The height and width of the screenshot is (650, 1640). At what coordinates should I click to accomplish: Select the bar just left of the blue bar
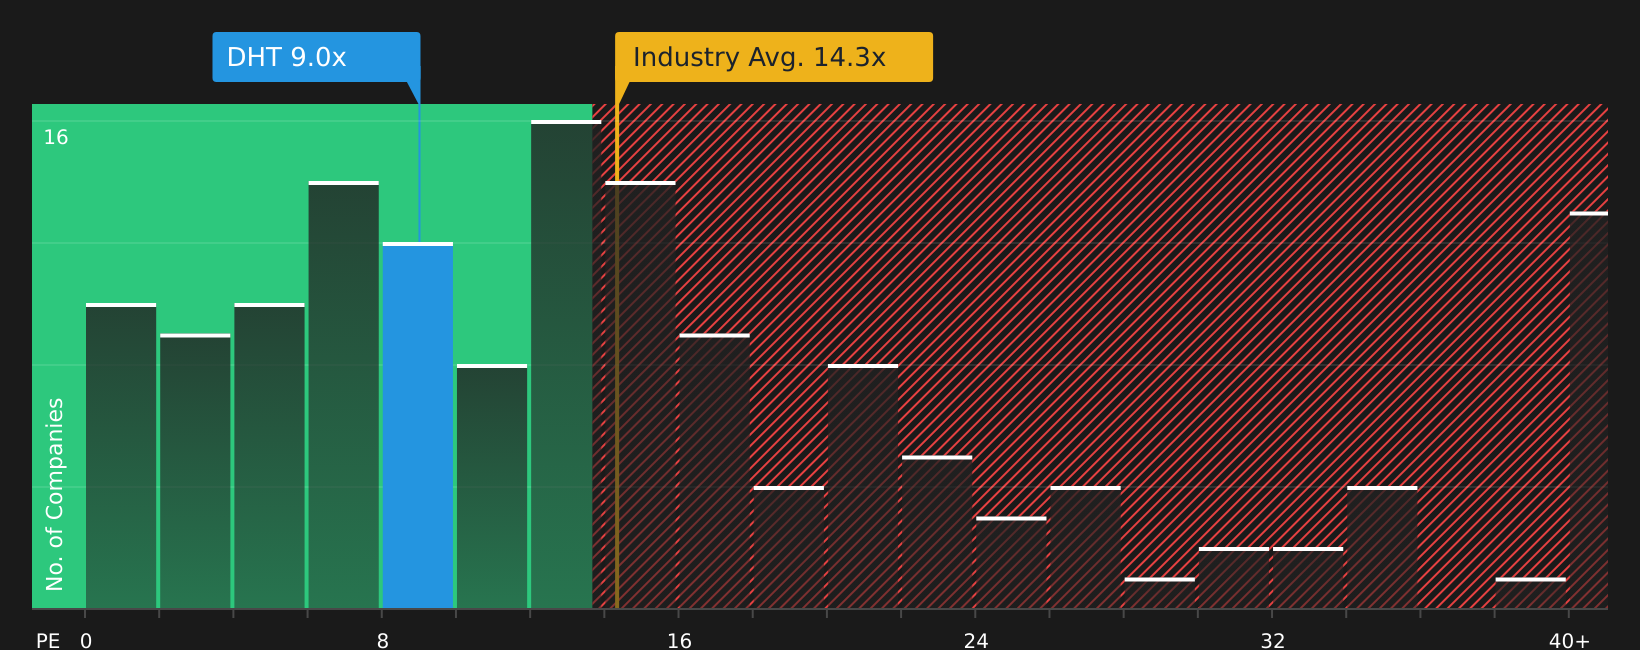344,395
